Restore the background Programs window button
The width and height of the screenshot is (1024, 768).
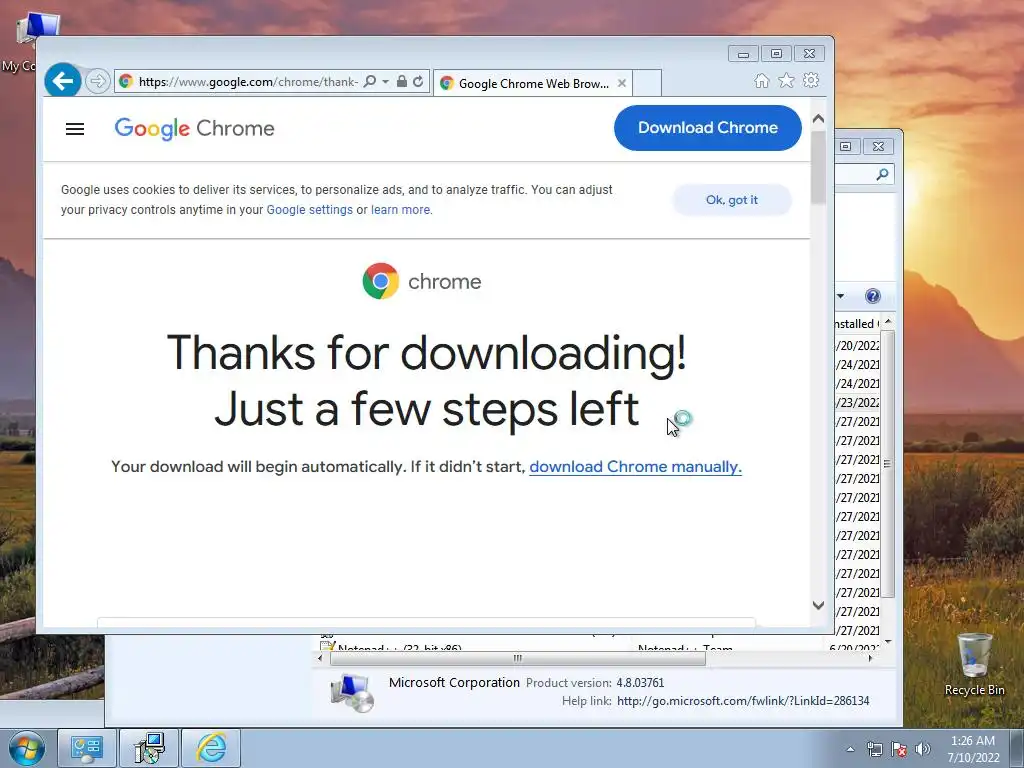846,146
